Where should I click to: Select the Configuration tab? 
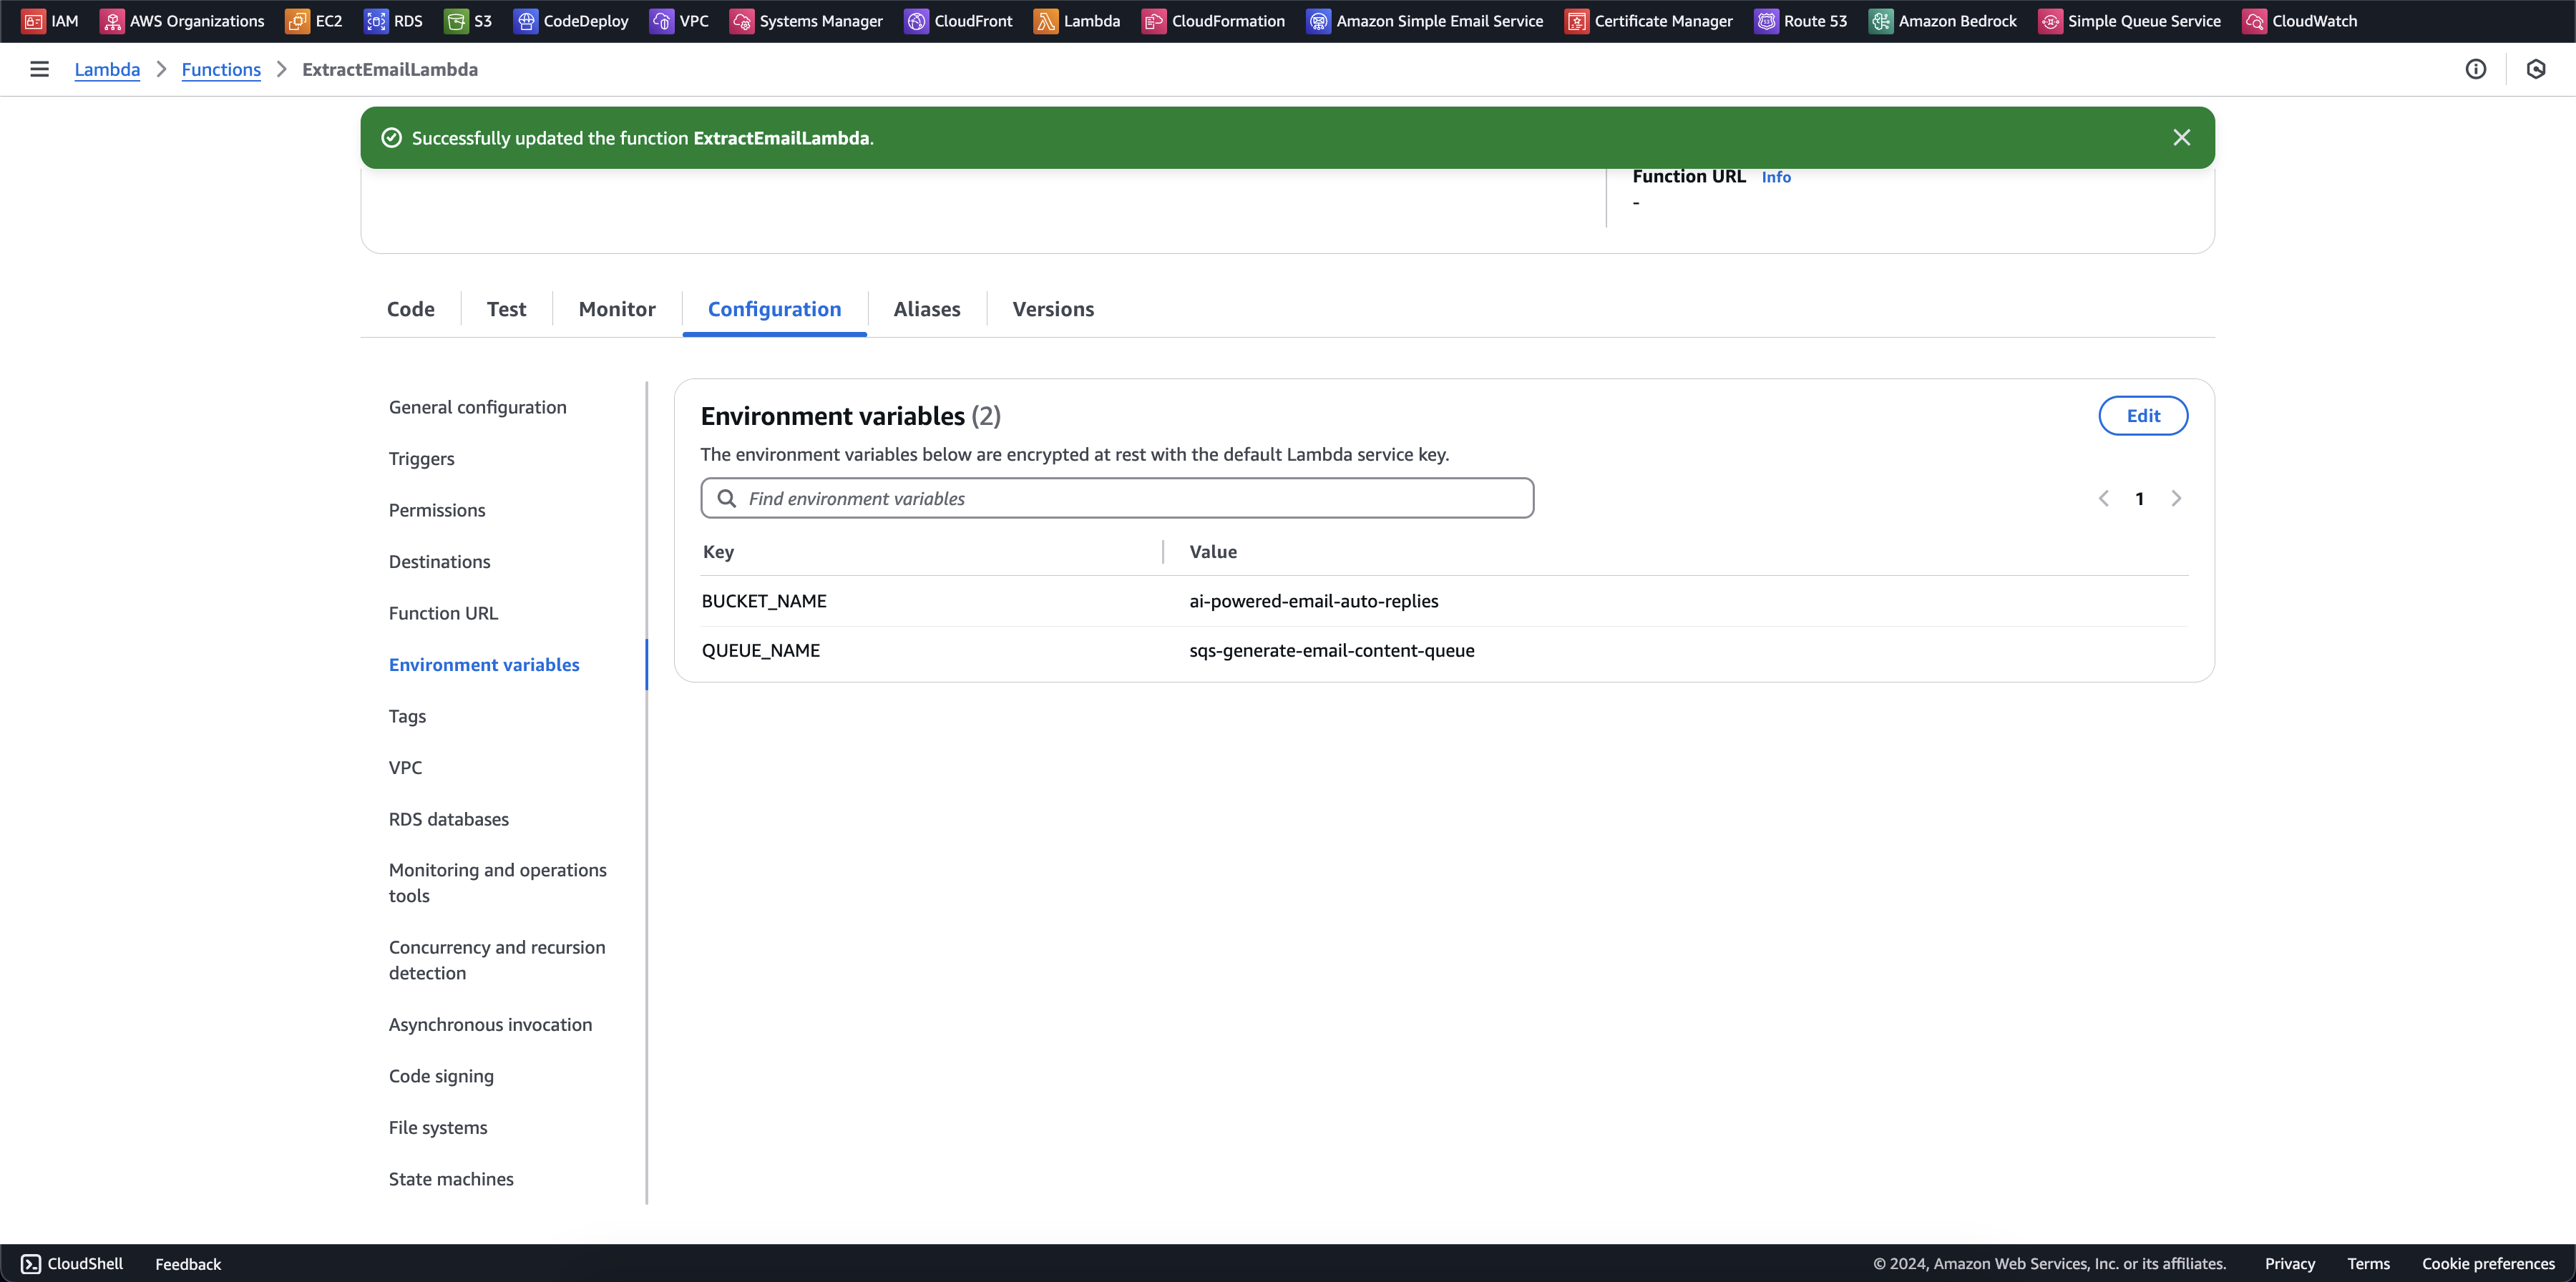[x=775, y=309]
